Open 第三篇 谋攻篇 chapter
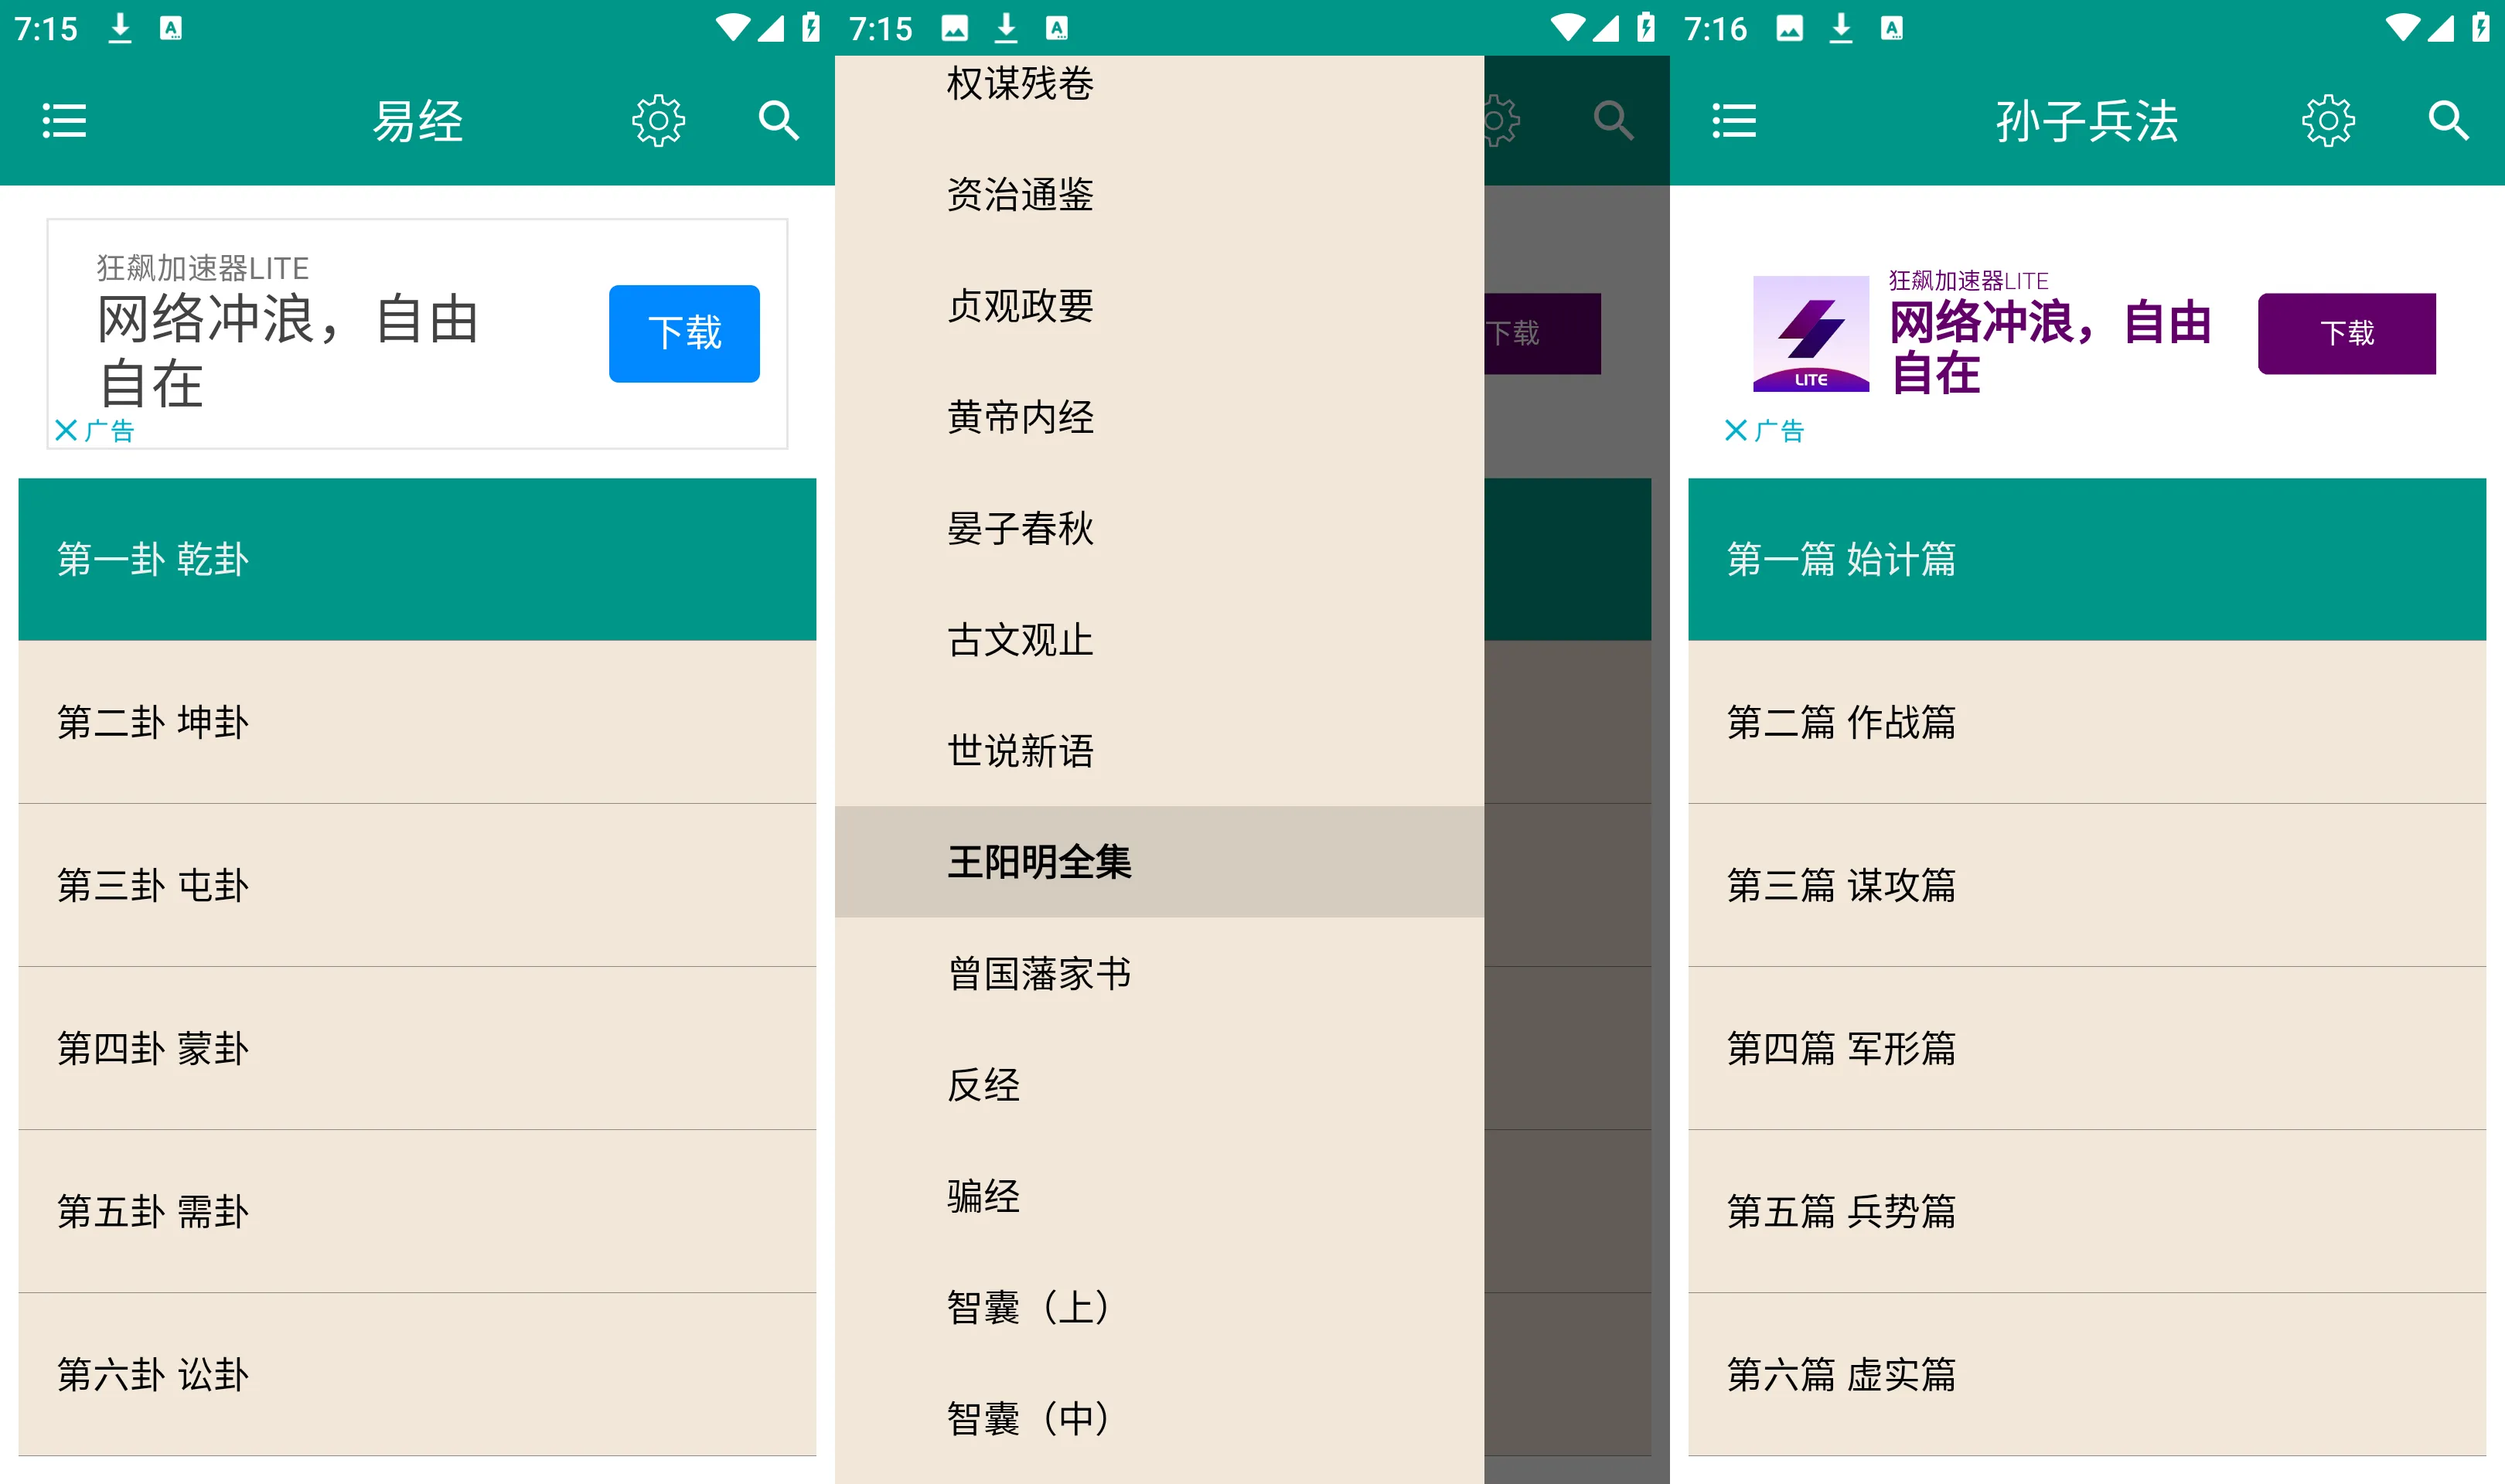 [x=1843, y=887]
